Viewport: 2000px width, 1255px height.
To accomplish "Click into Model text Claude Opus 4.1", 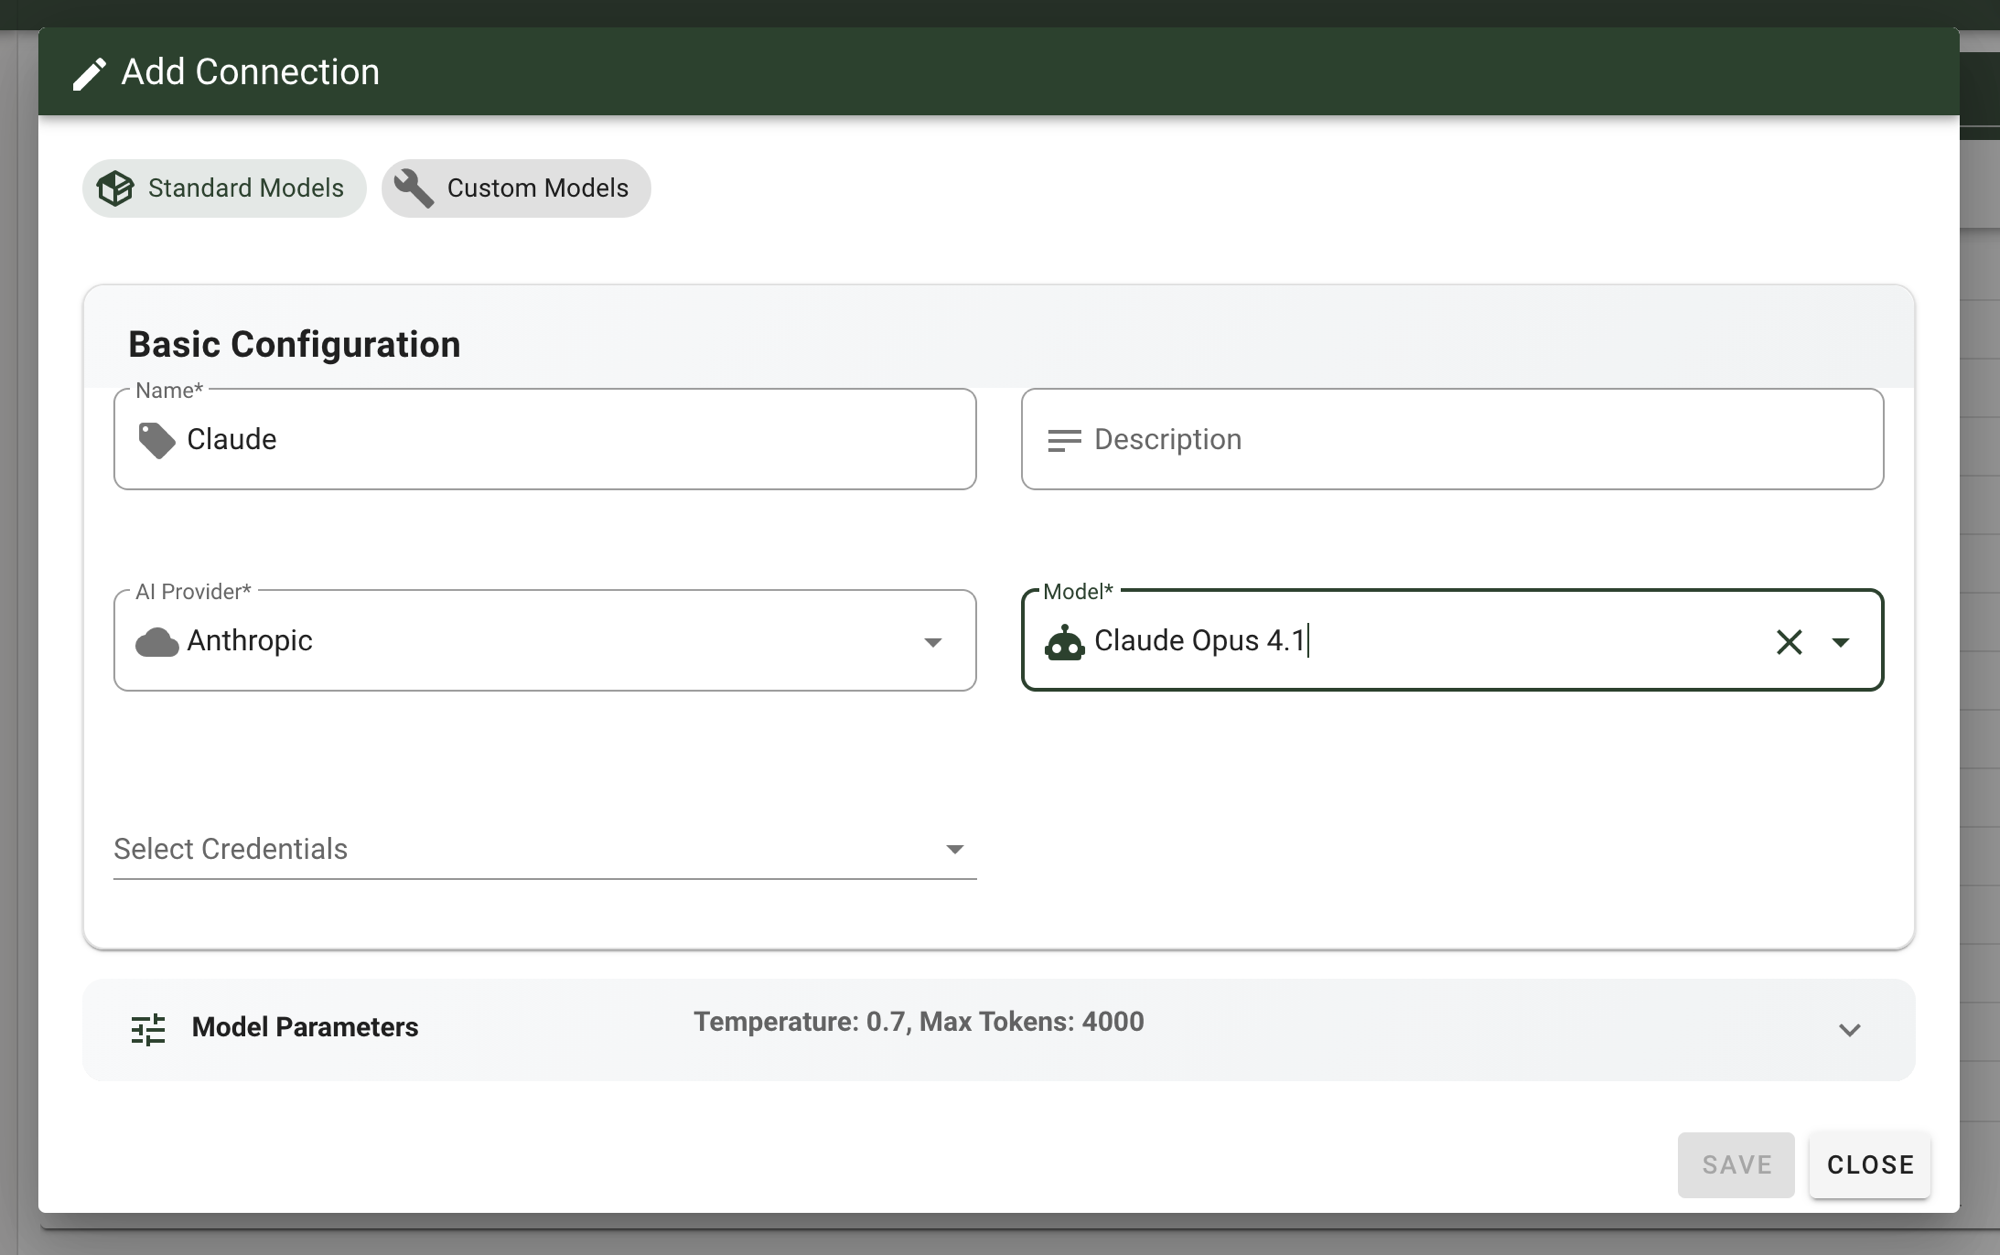I will coord(1200,641).
